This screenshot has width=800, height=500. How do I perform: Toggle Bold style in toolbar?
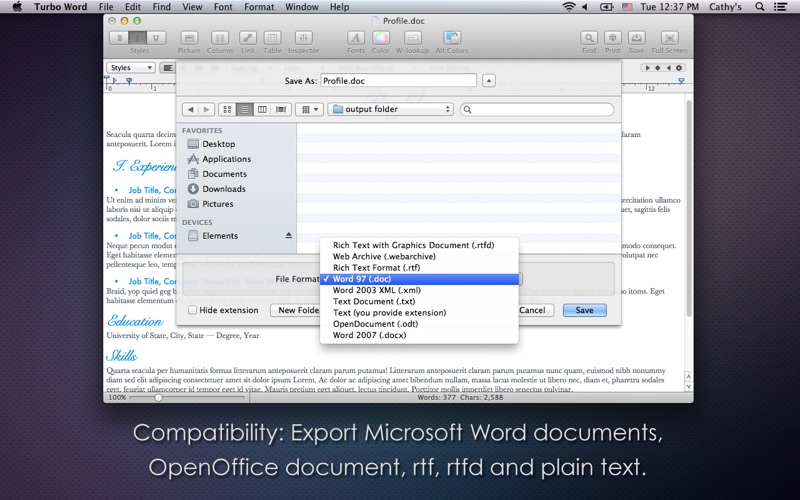119,38
